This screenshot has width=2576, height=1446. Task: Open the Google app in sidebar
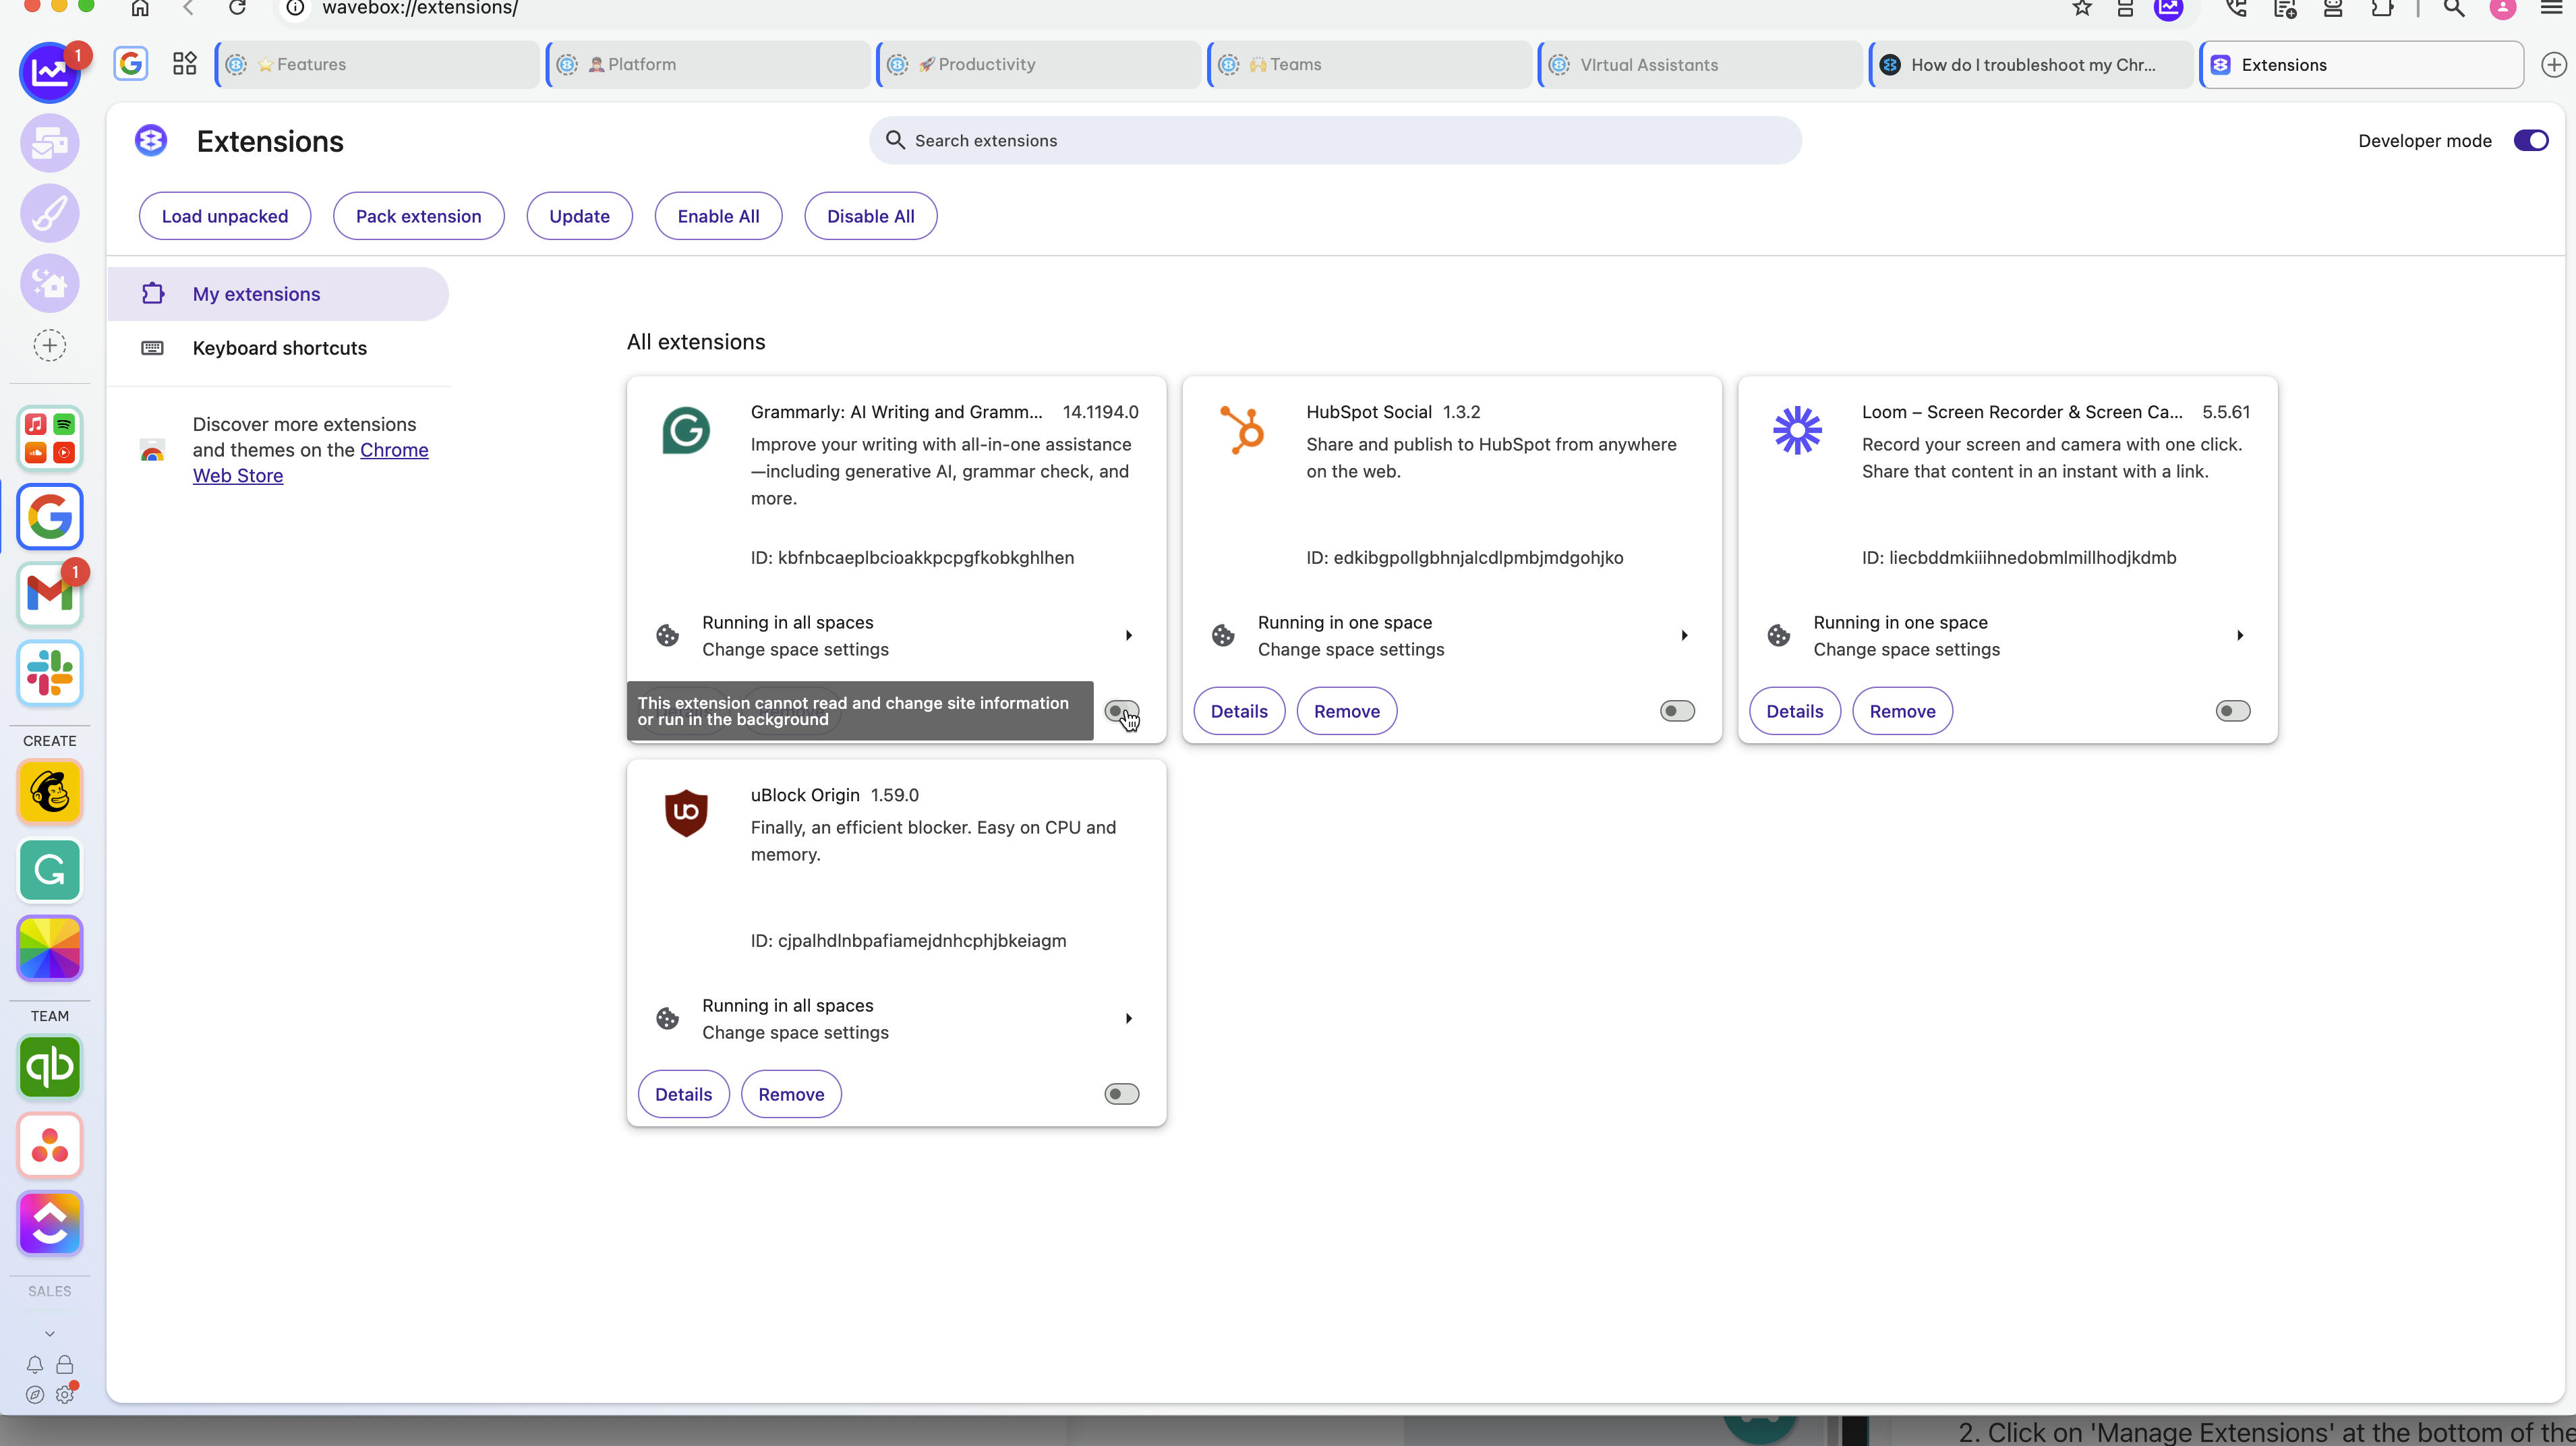tap(49, 517)
